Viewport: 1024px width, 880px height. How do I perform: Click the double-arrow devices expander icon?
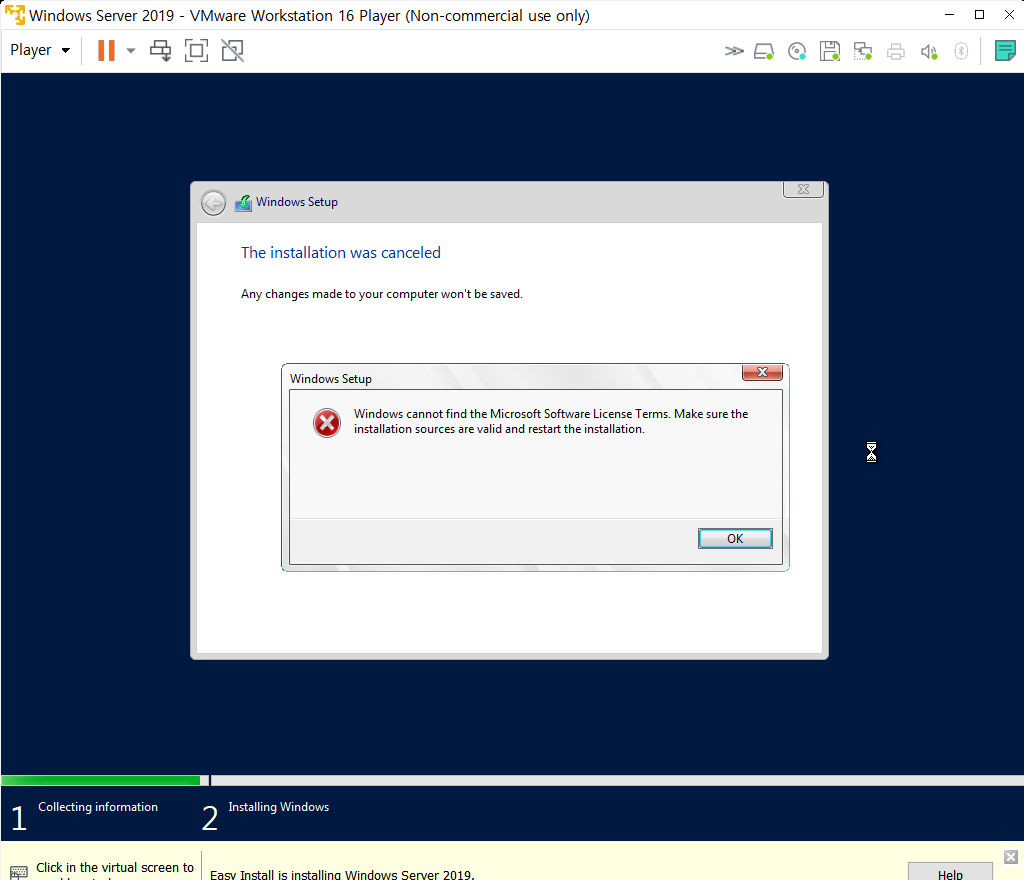[734, 51]
